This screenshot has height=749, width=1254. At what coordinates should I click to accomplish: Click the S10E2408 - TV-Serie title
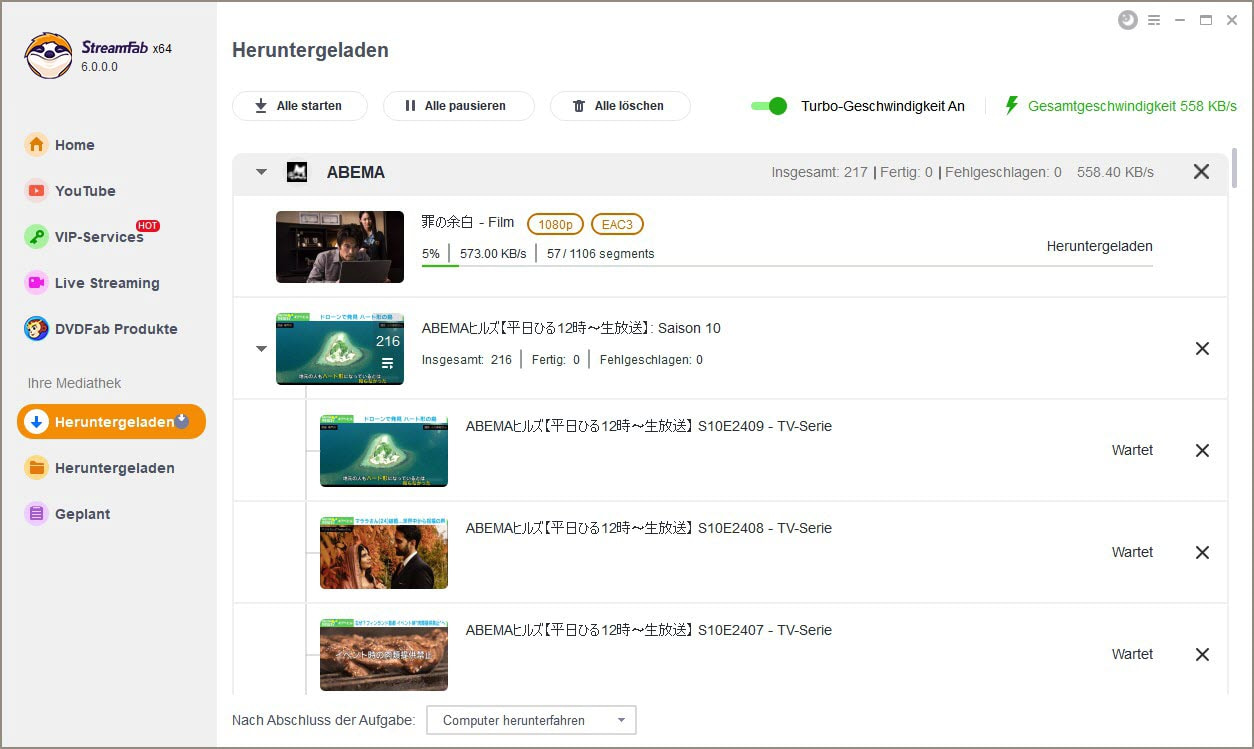649,528
